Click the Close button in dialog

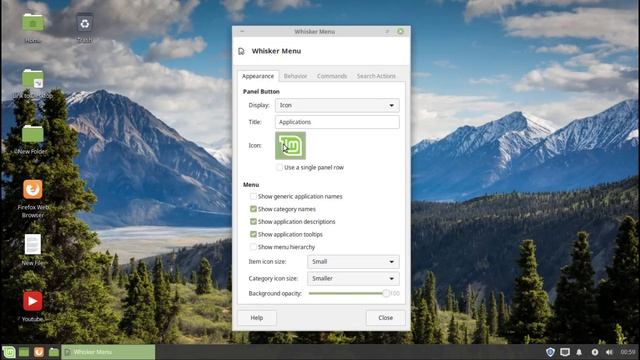click(385, 318)
